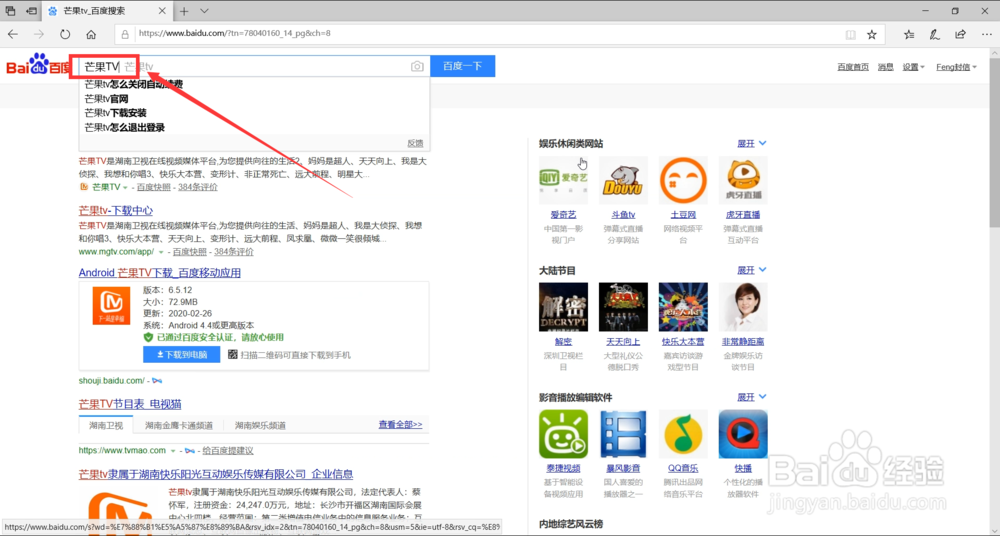The image size is (1000, 536).
Task: Select suggestion 芒果tv怎么退出登录
Action: click(x=125, y=128)
